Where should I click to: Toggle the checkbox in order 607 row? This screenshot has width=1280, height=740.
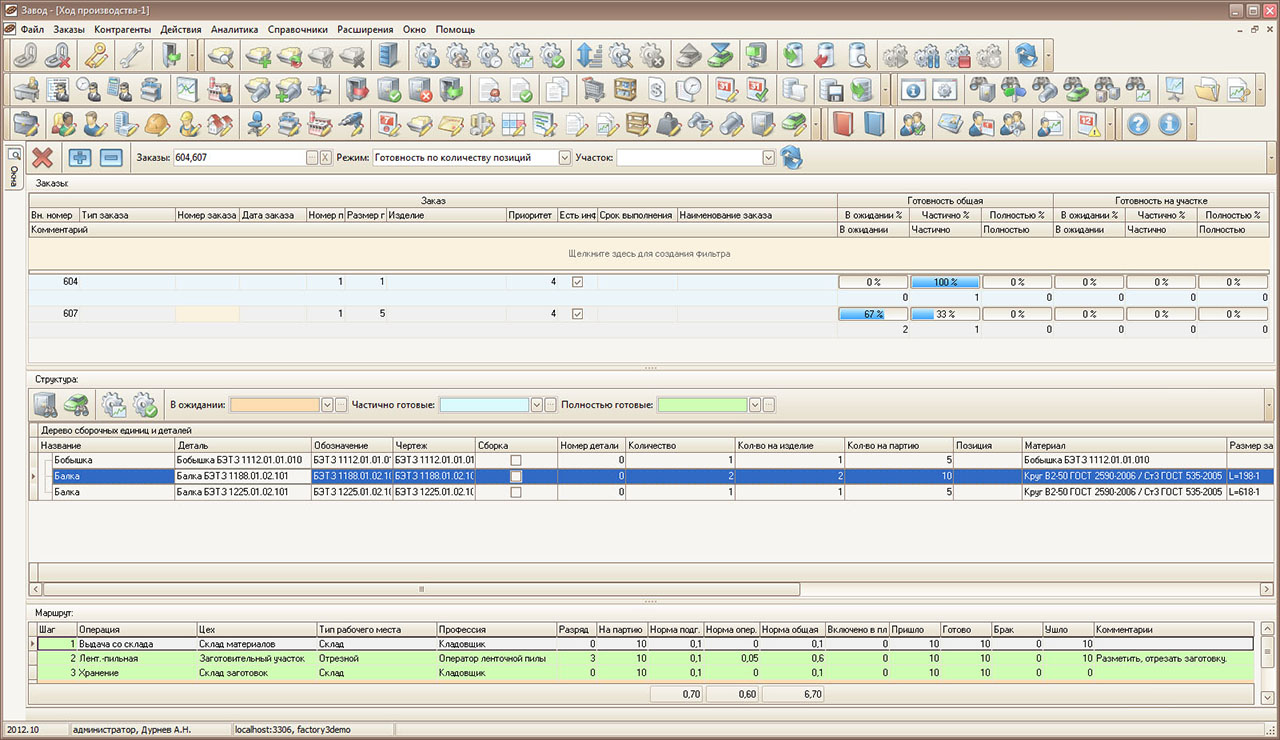click(577, 314)
